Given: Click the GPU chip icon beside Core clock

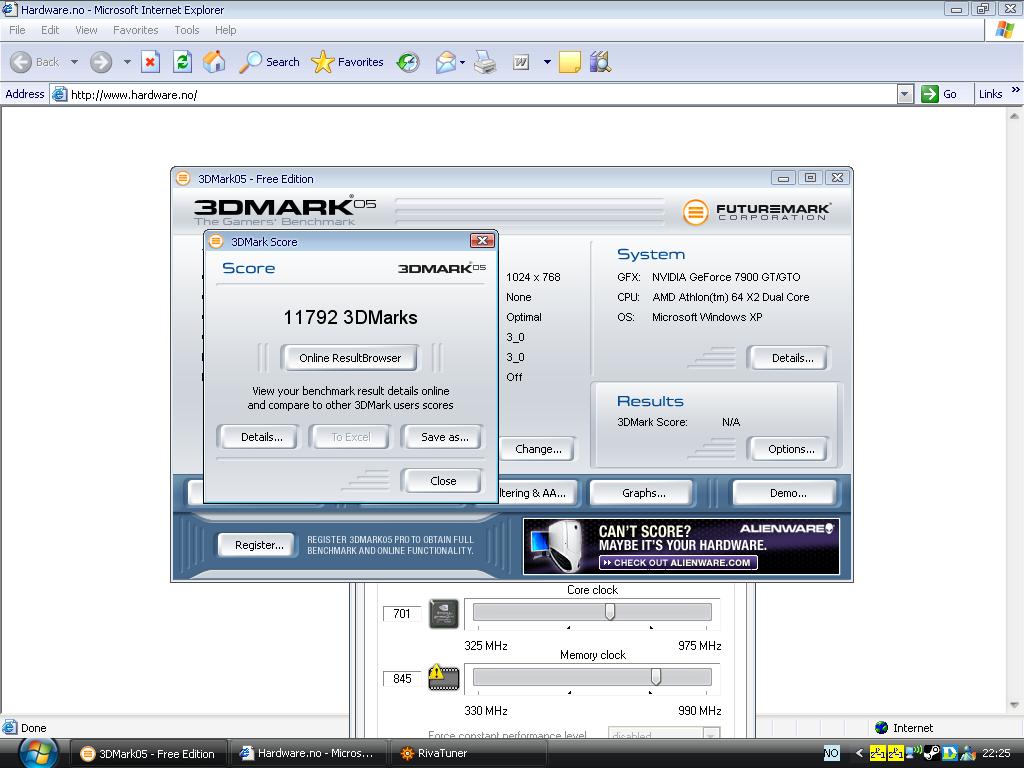Looking at the screenshot, I should pyautogui.click(x=443, y=614).
